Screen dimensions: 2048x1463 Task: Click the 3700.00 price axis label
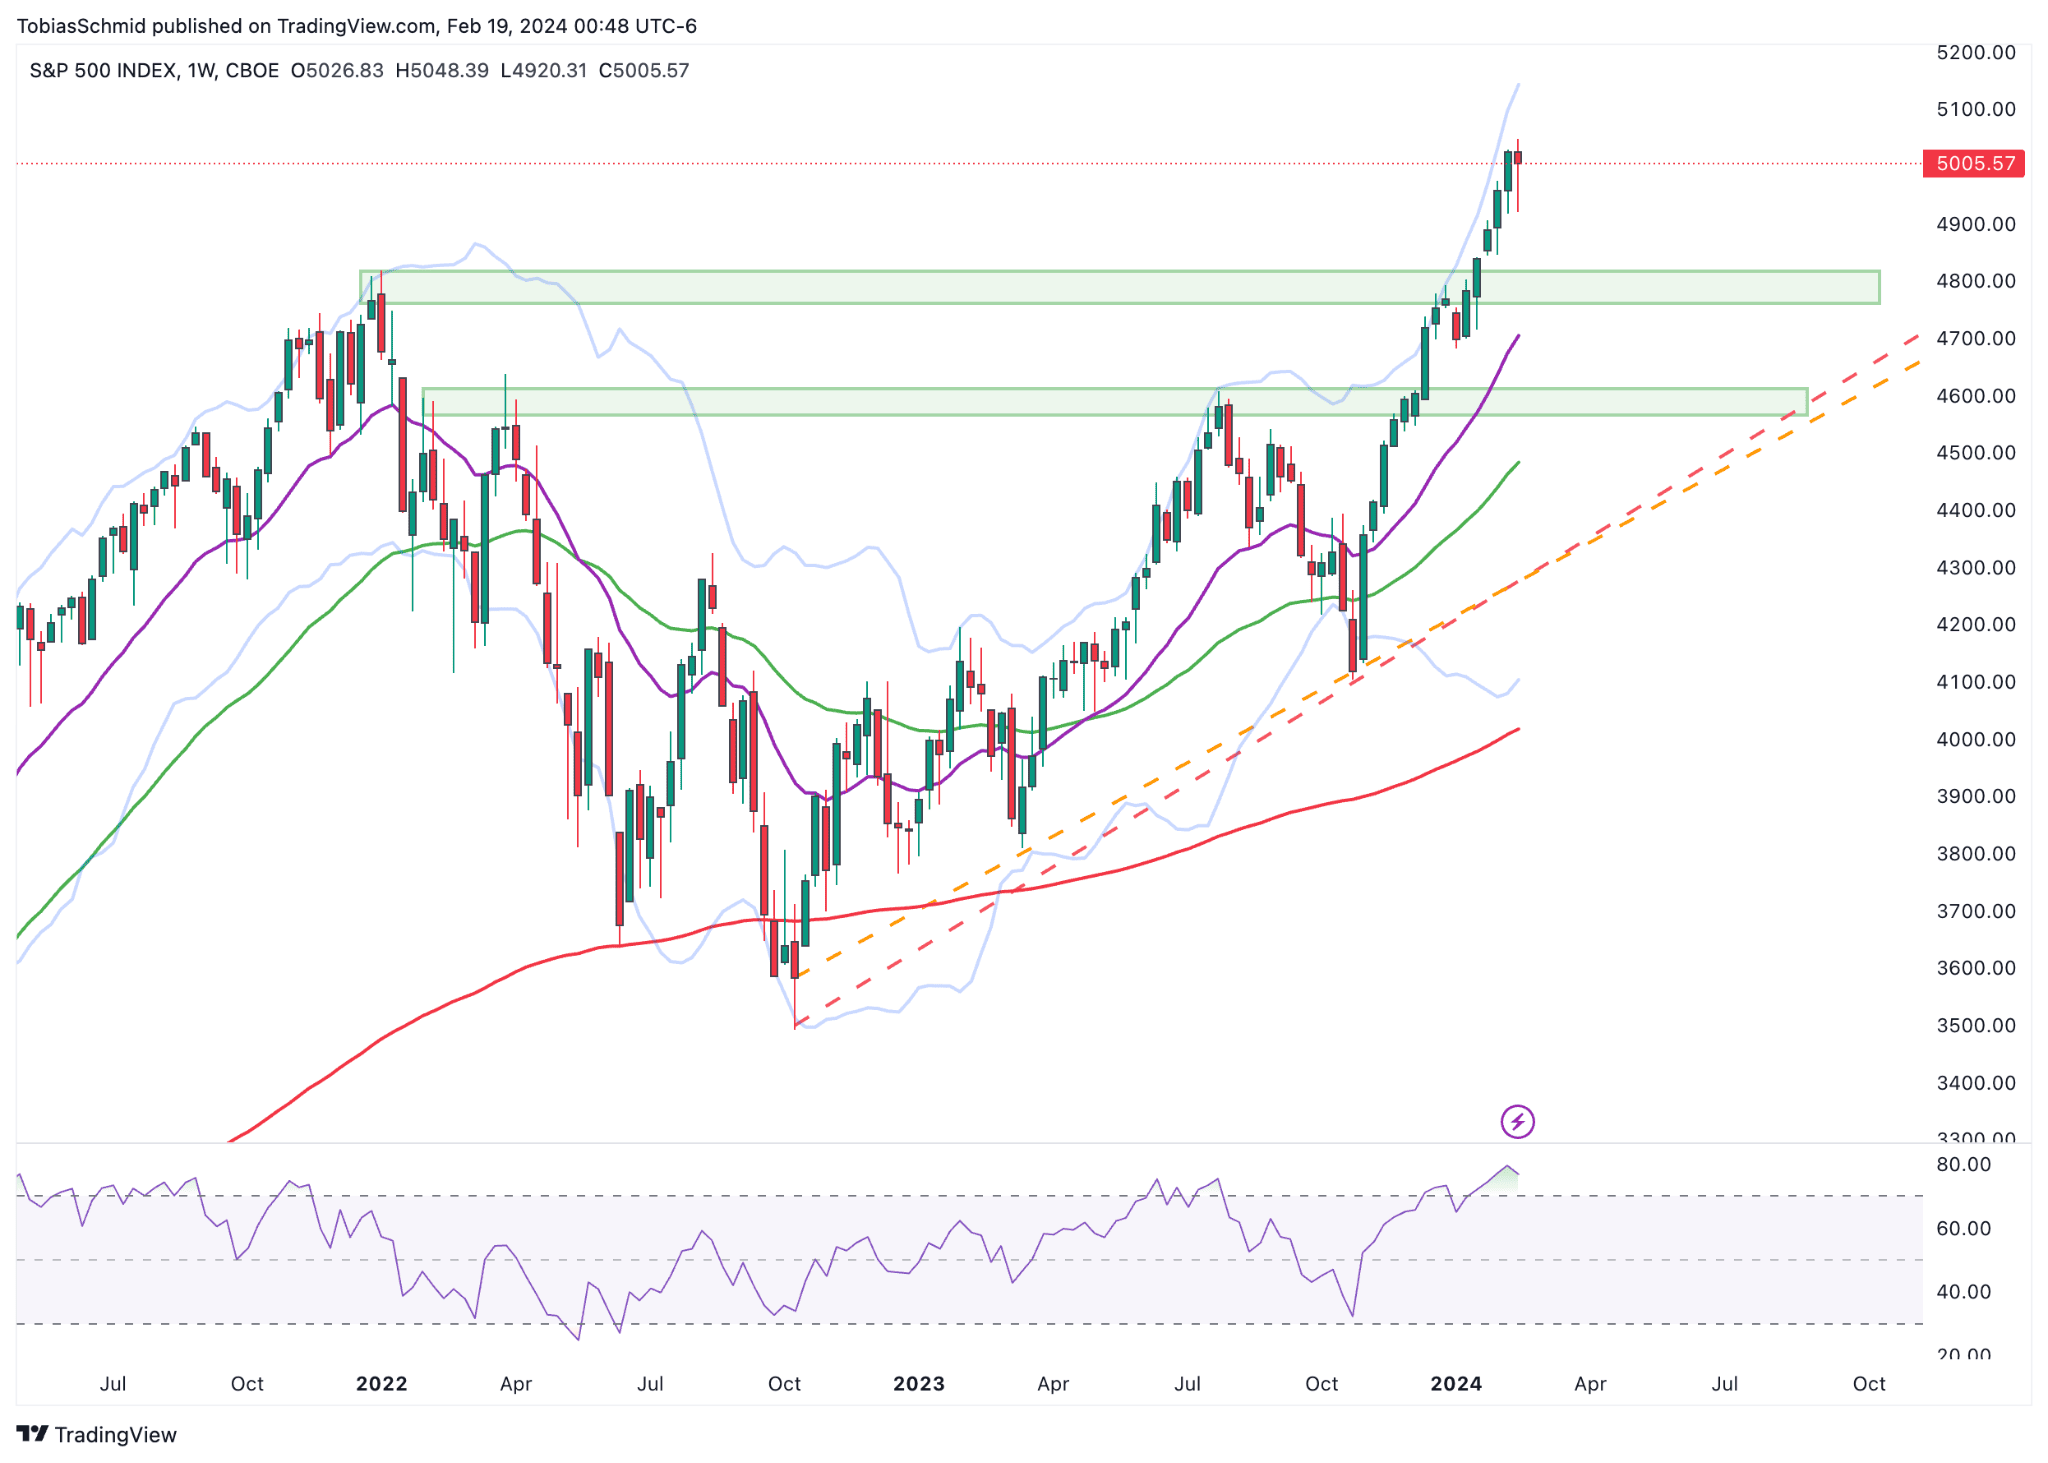1976,911
